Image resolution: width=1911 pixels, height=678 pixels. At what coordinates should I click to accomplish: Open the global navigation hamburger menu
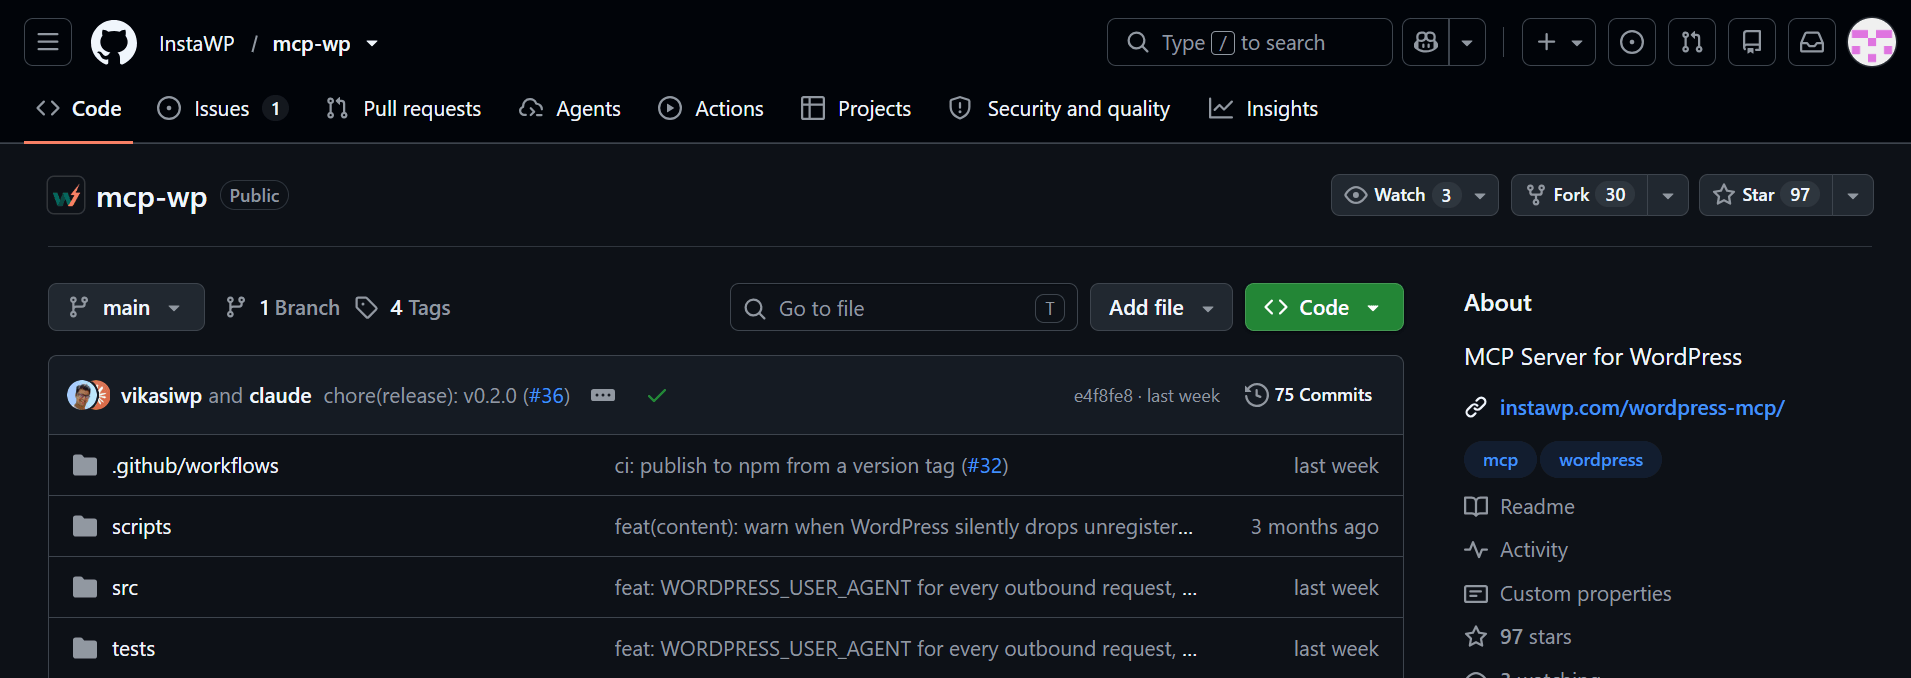[x=48, y=42]
